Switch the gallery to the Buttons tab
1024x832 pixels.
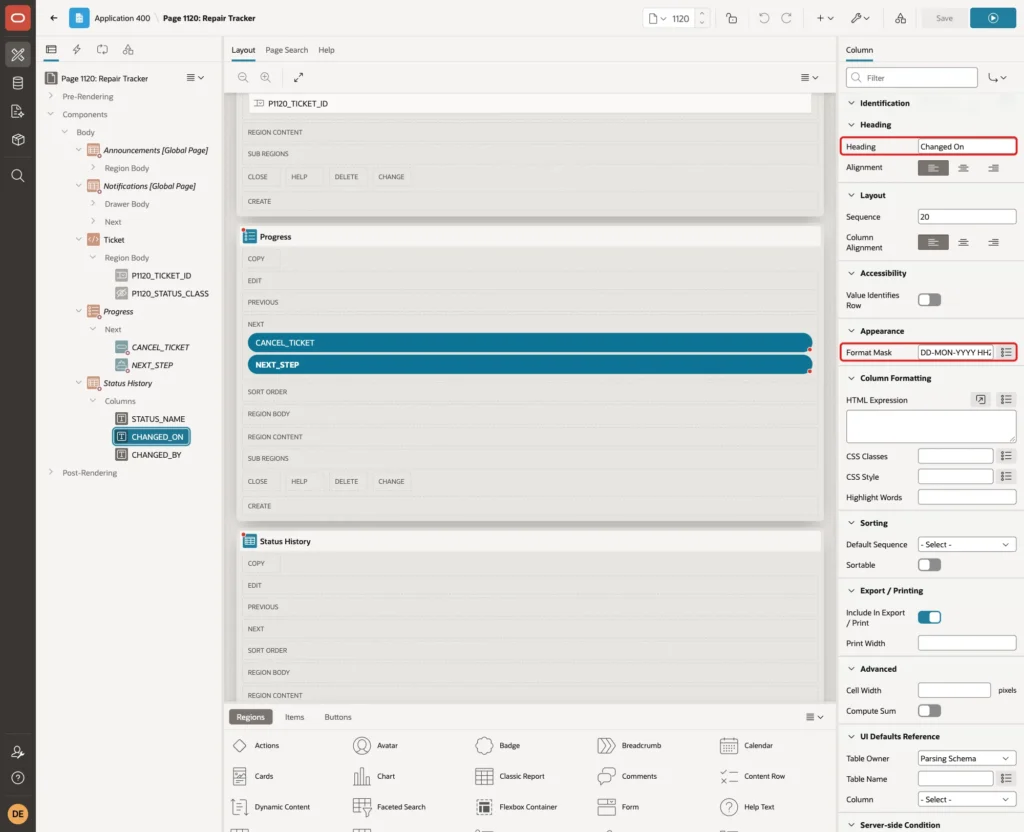click(338, 717)
